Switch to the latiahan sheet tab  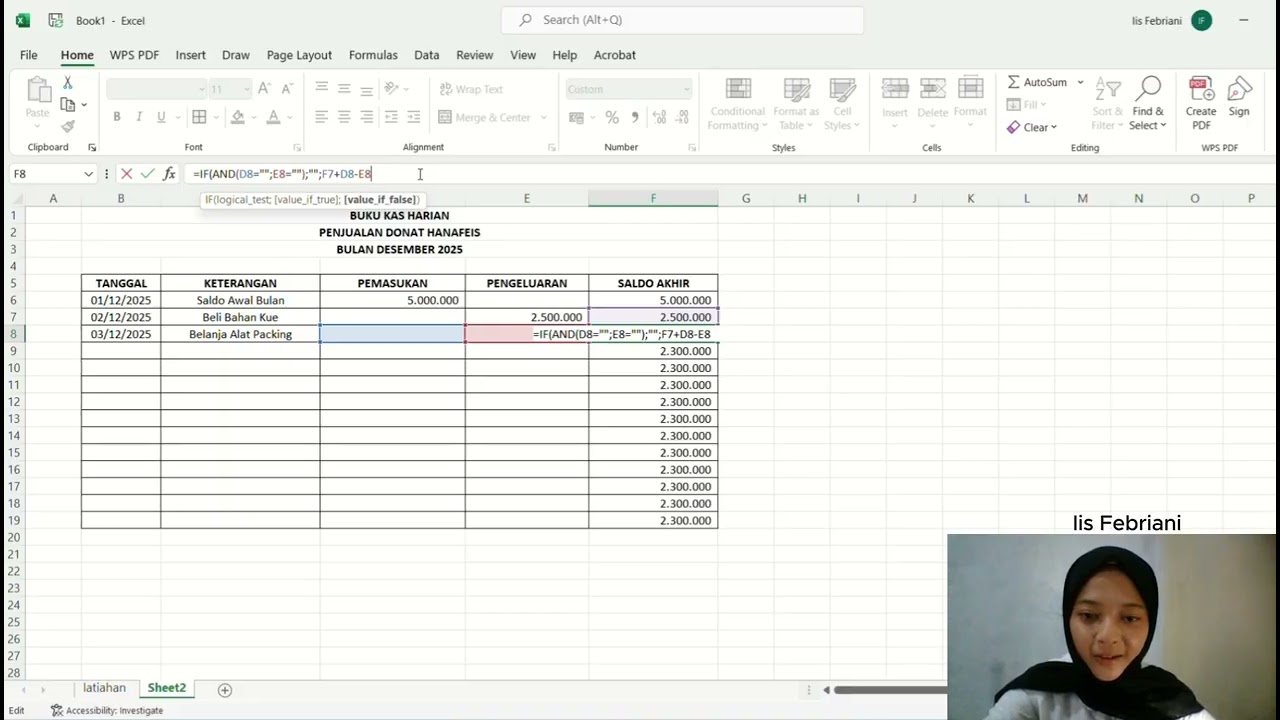pyautogui.click(x=104, y=688)
